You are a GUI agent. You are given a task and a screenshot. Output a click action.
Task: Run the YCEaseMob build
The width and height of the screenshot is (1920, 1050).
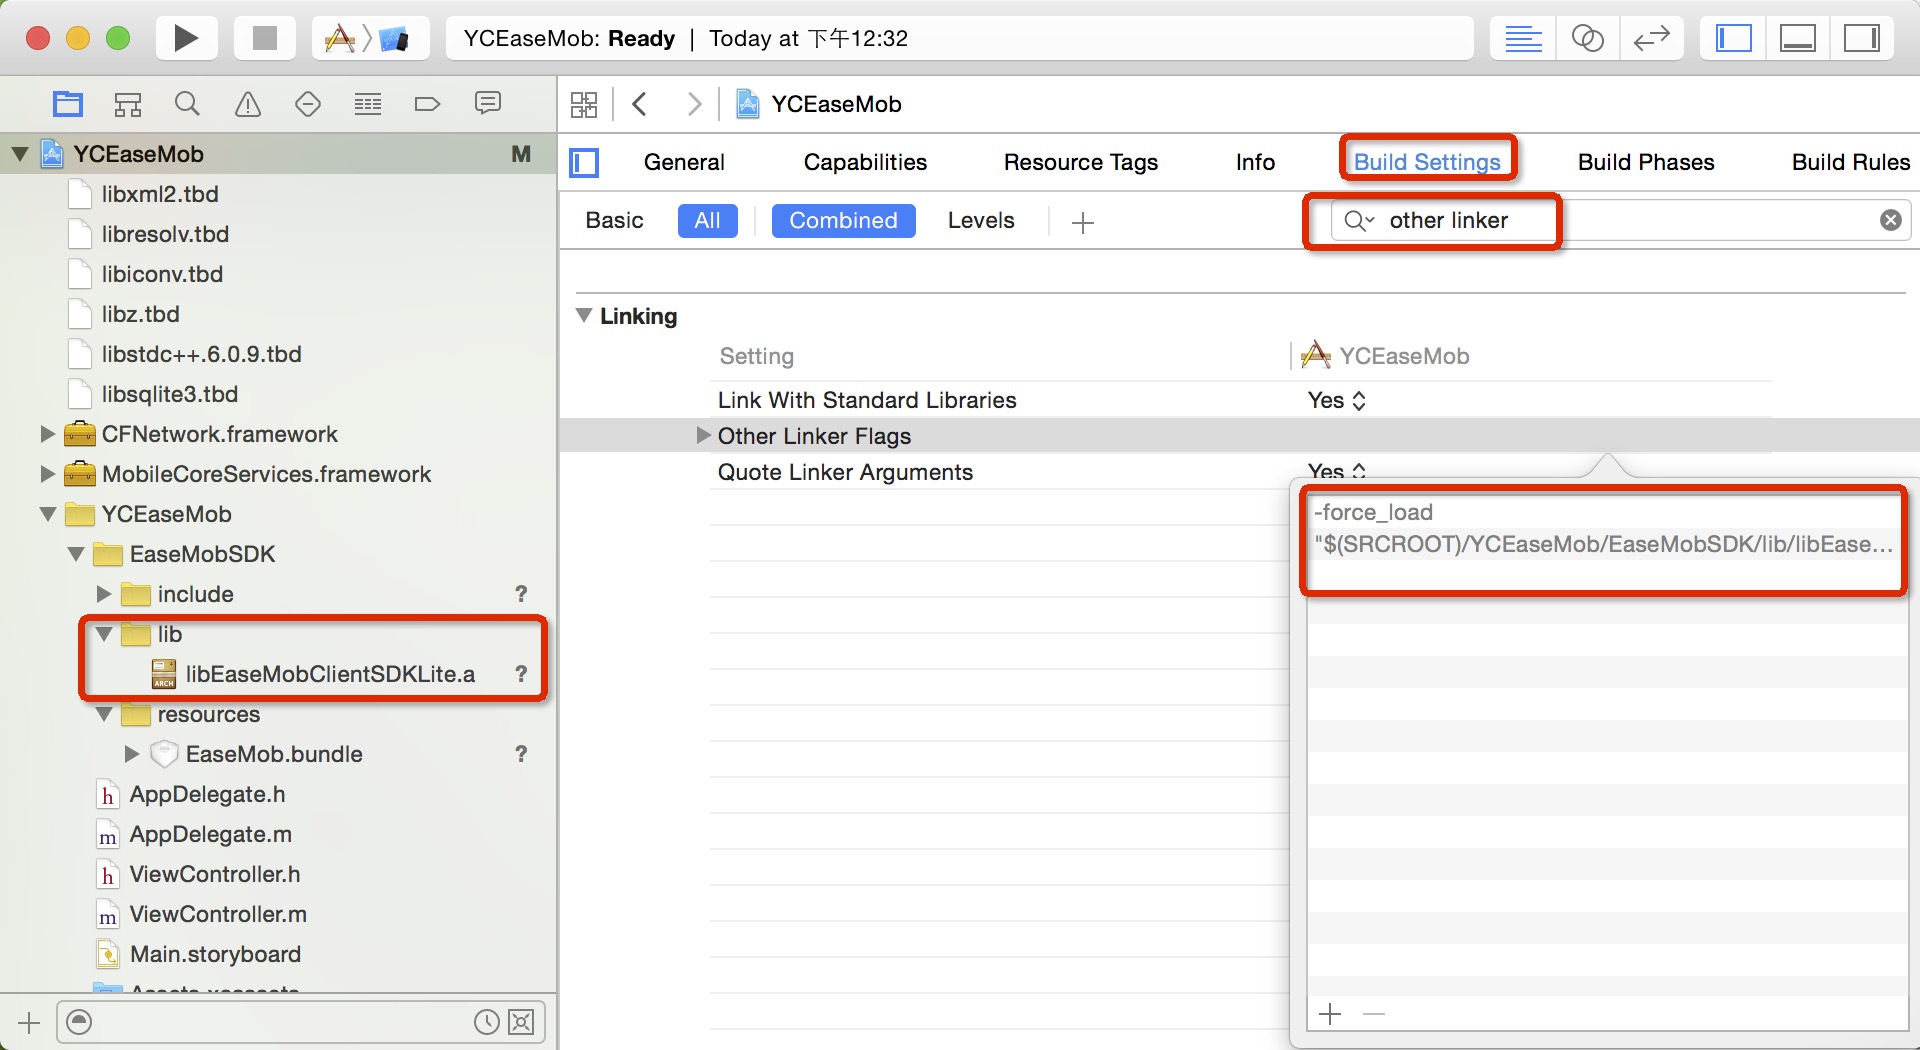tap(186, 38)
